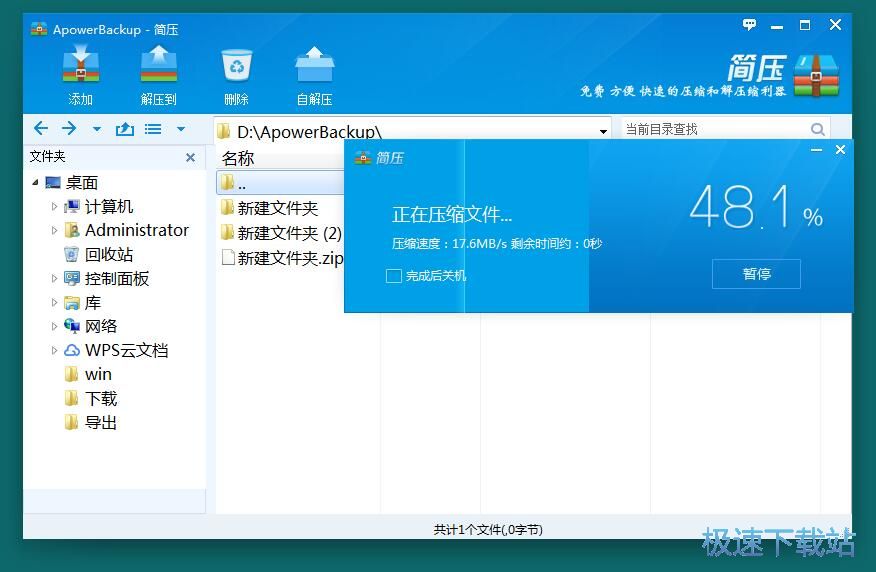Click the D:\ApowerBackup\ address path field
This screenshot has width=876, height=572.
413,132
